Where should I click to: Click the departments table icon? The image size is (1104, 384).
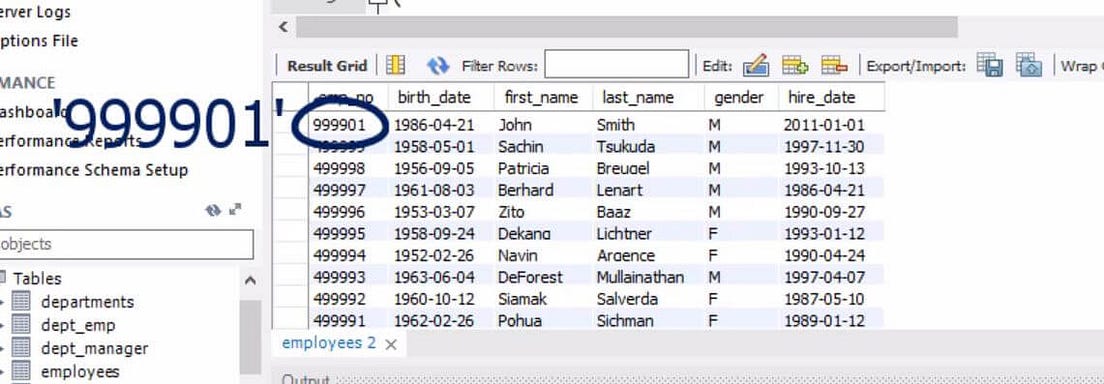pos(22,302)
